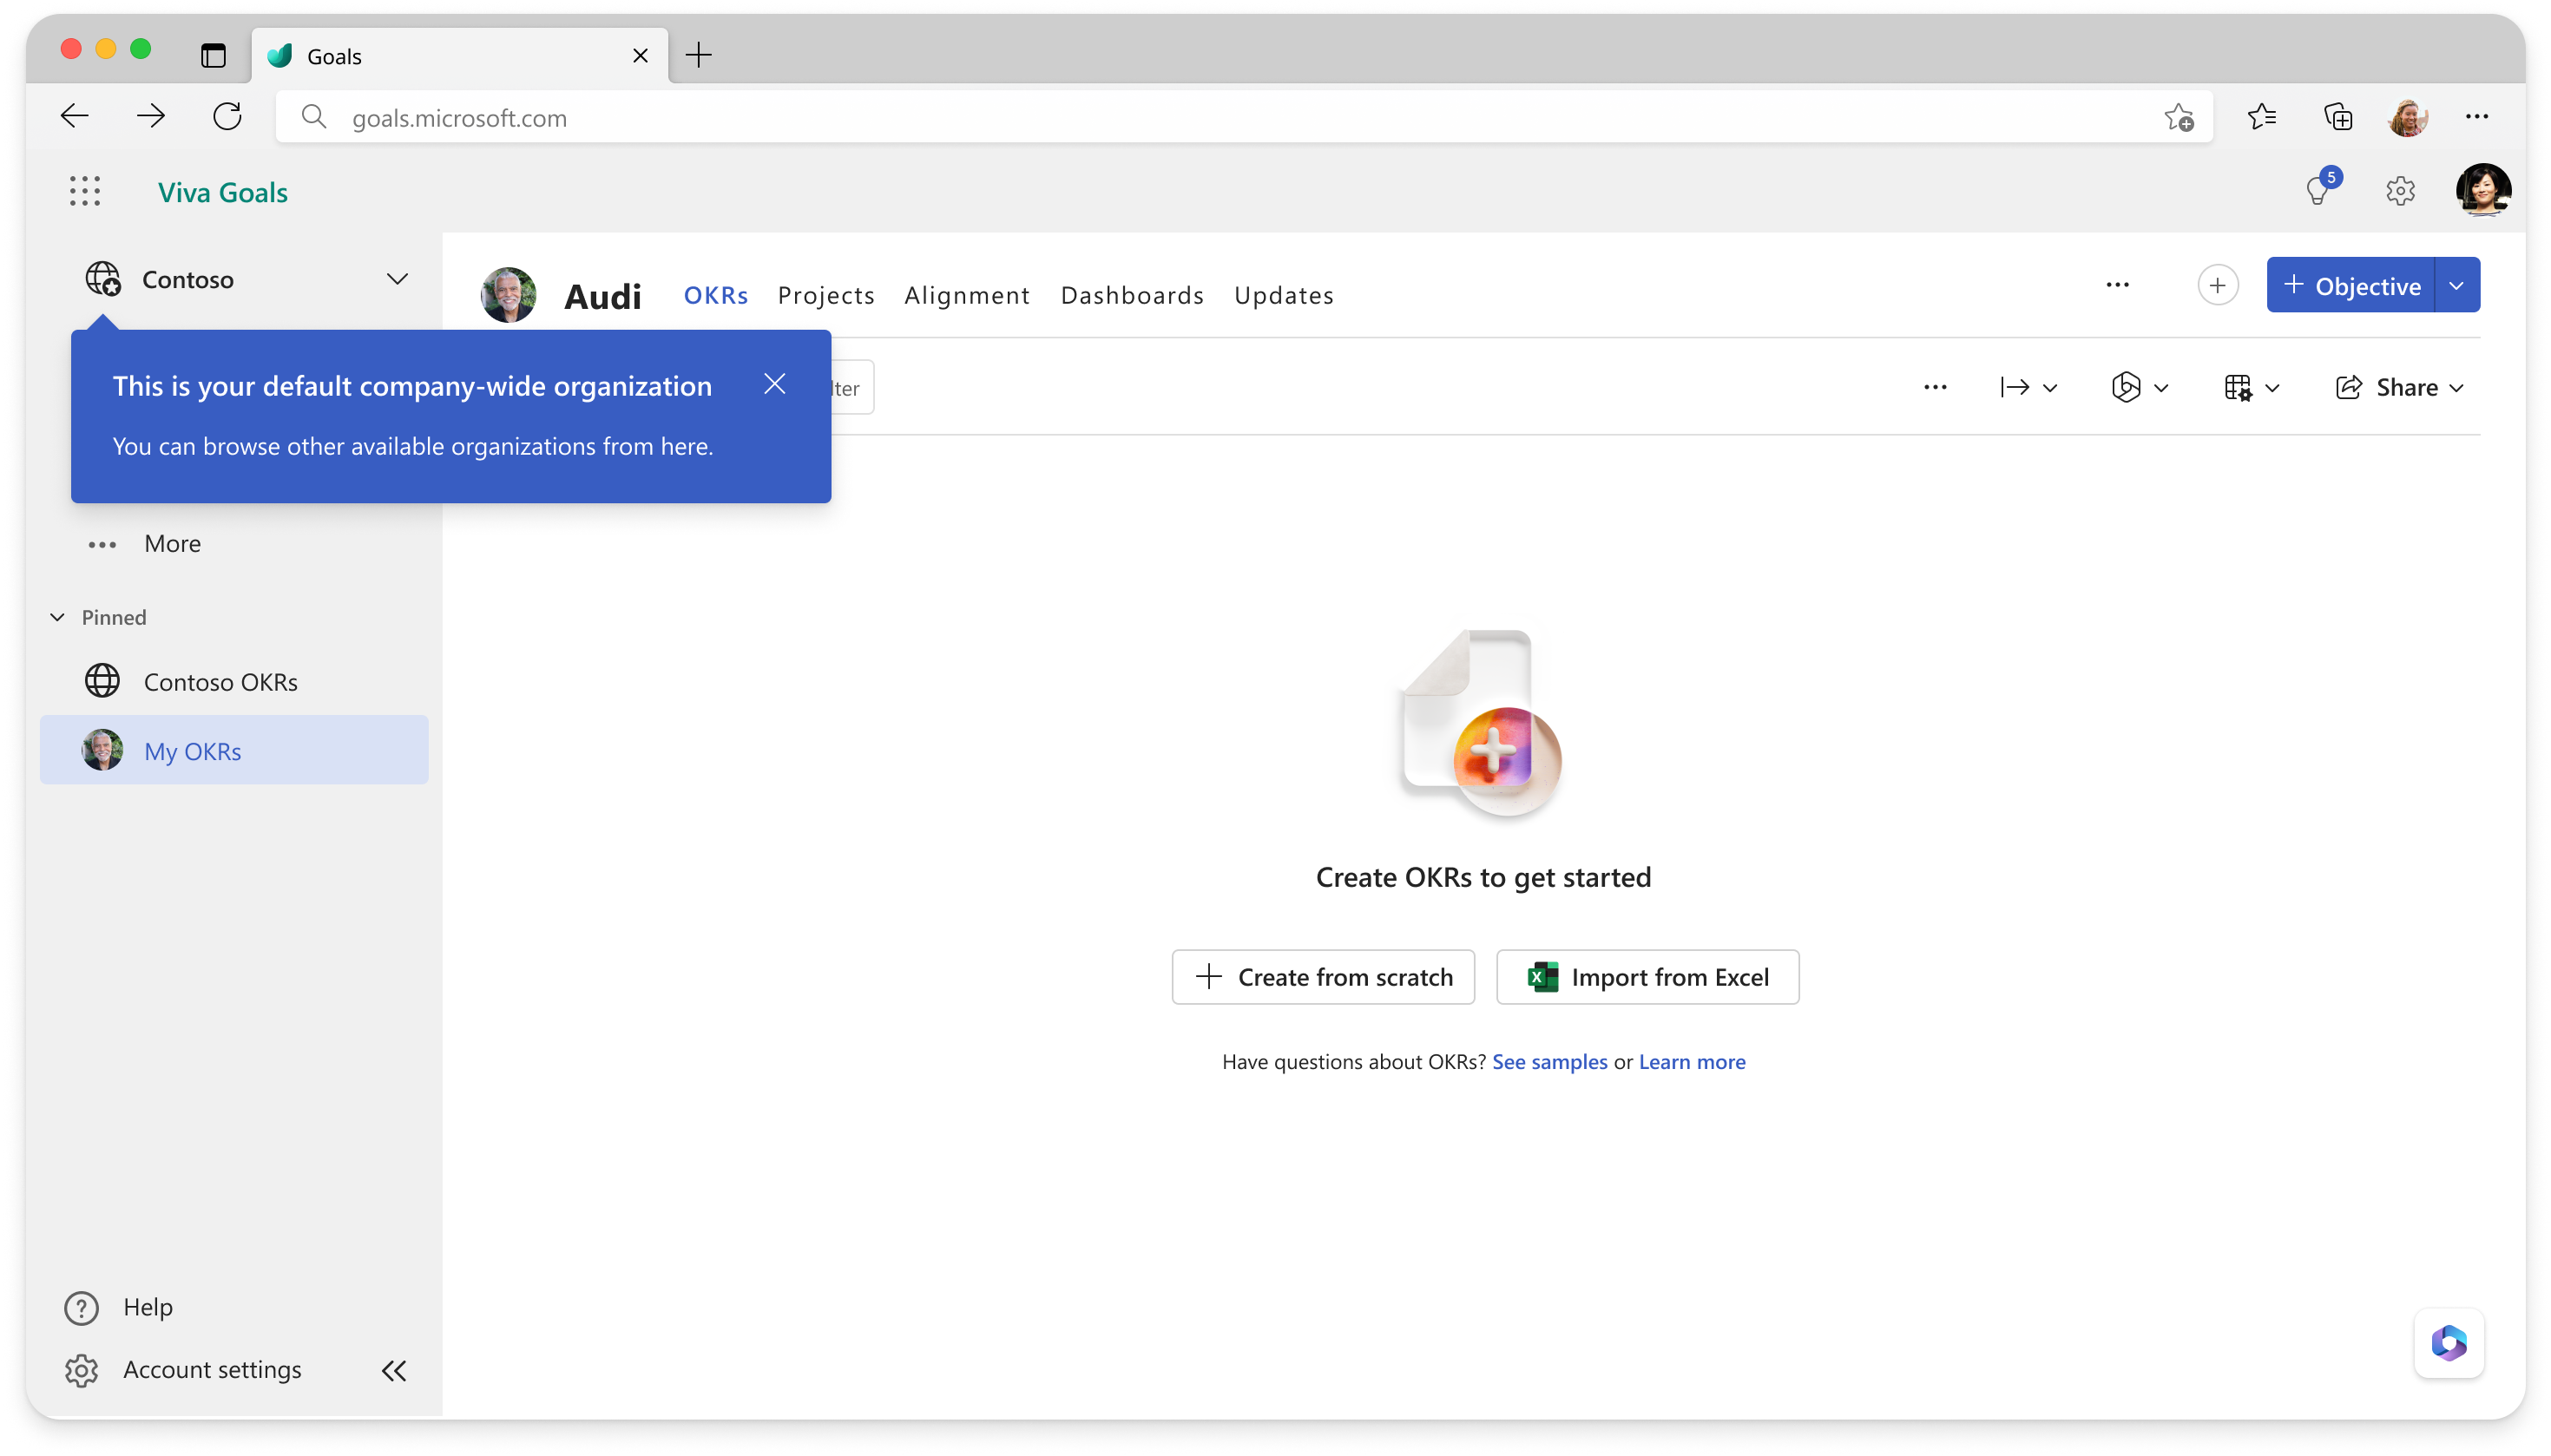
Task: Dismiss the default organization tooltip
Action: tap(774, 385)
